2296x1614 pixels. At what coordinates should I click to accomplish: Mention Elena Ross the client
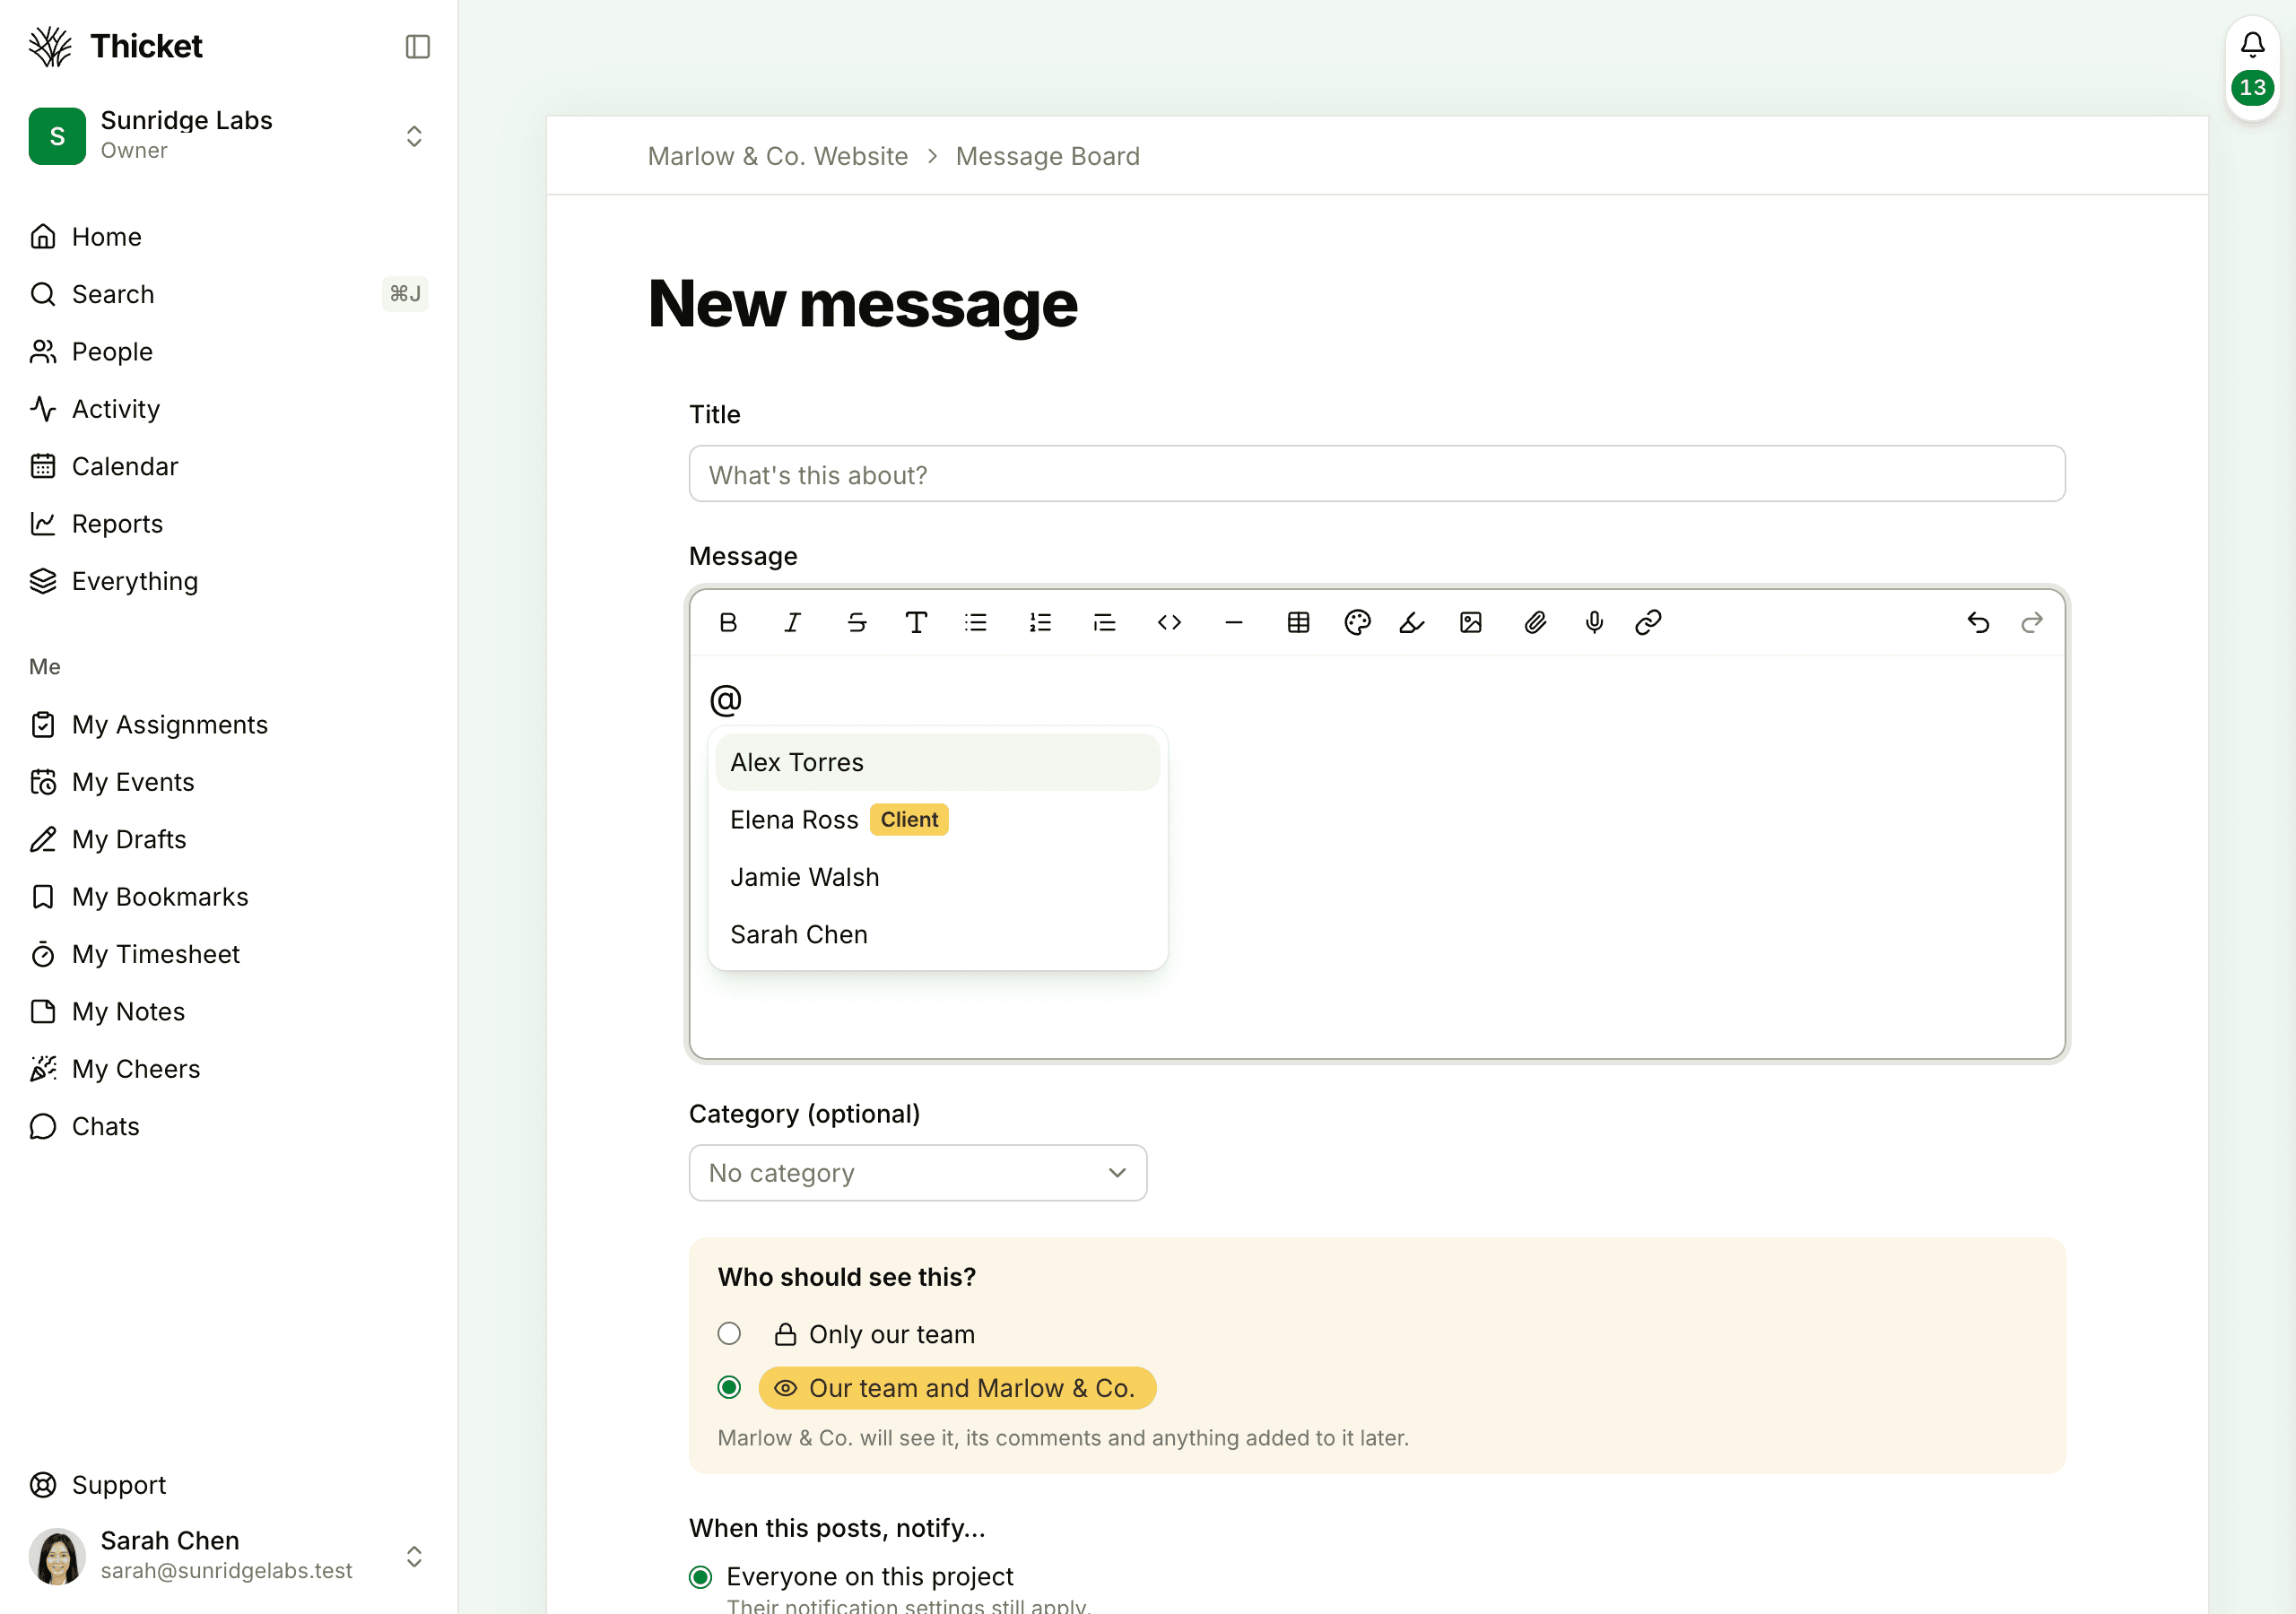click(x=937, y=819)
